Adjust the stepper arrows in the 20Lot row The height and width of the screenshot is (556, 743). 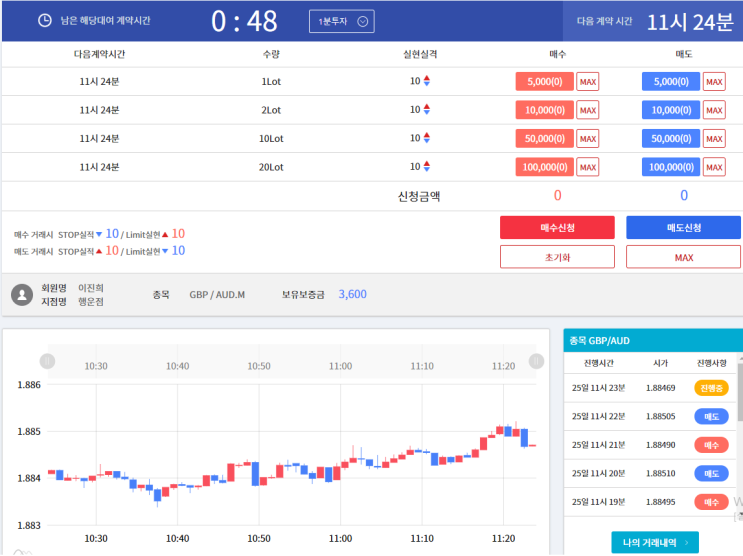pyautogui.click(x=427, y=166)
